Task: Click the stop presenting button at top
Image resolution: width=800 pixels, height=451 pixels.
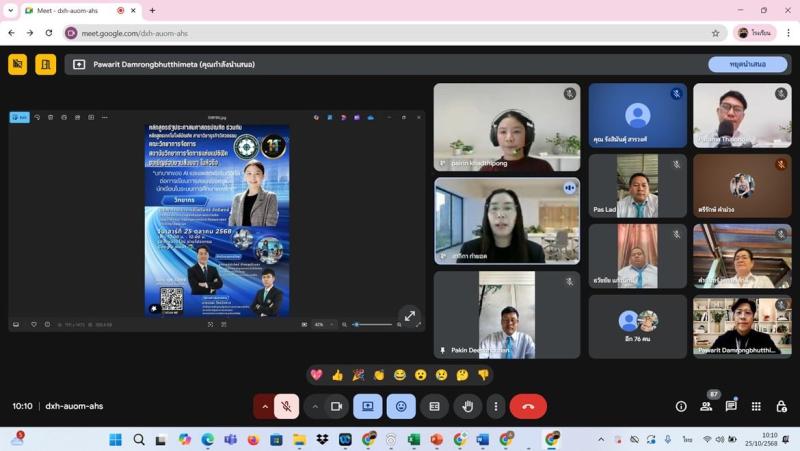Action: [747, 64]
